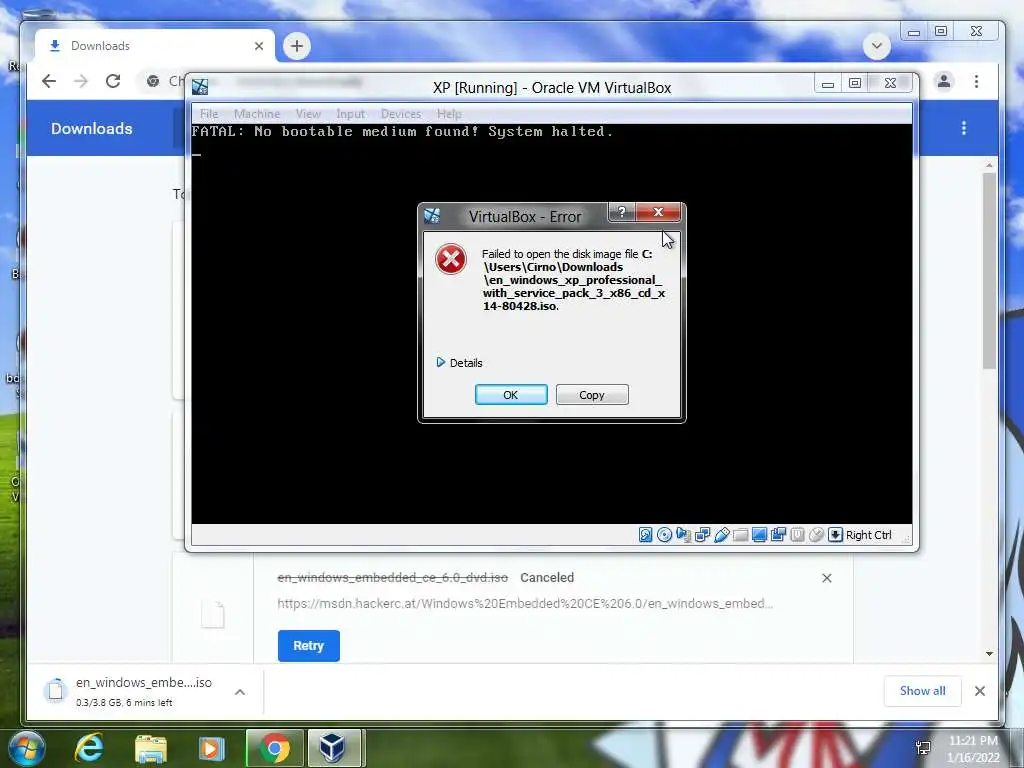The image size is (1024, 768).
Task: Go back in Chrome
Action: pos(49,81)
